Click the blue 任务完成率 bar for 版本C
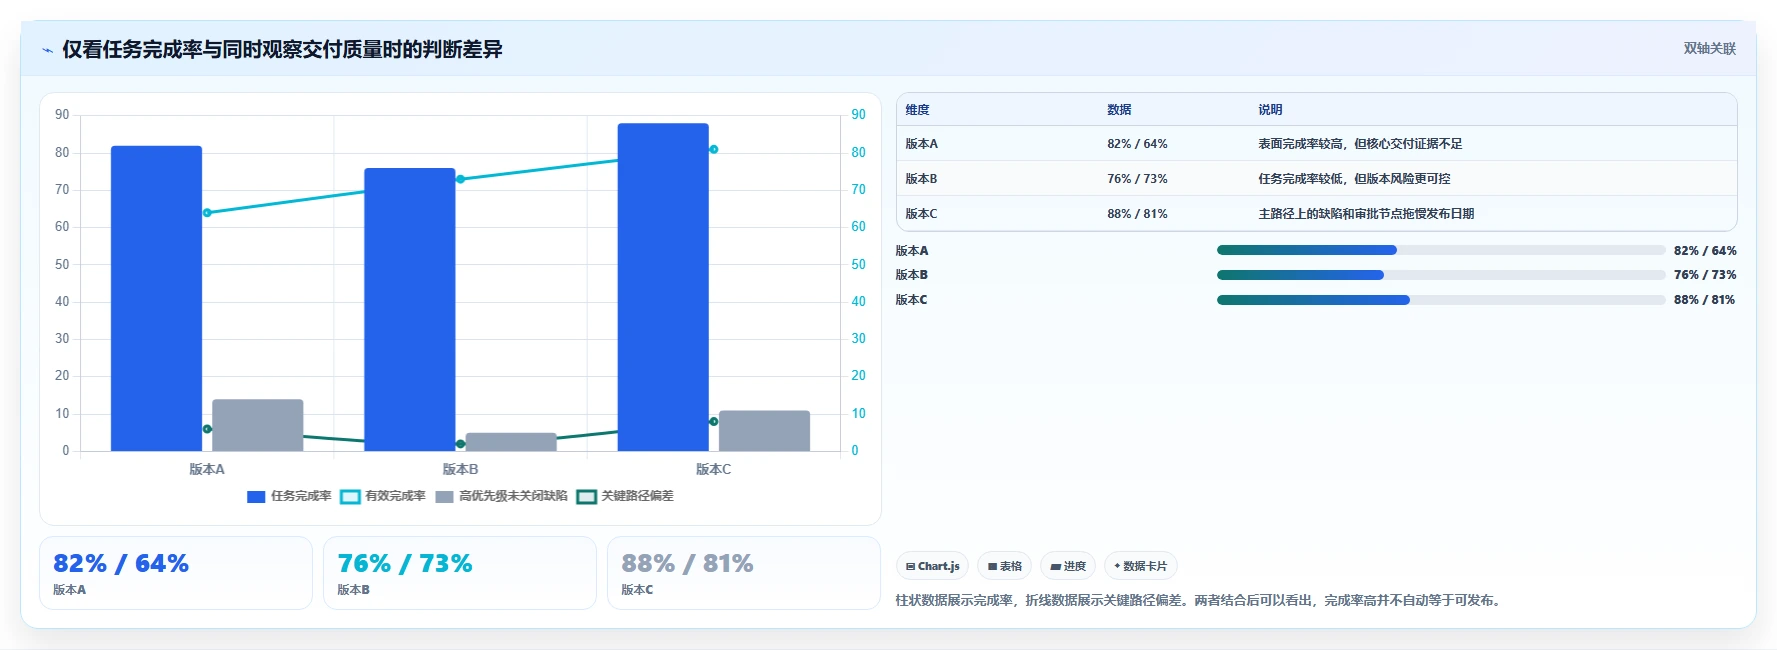The width and height of the screenshot is (1777, 650). [x=663, y=287]
